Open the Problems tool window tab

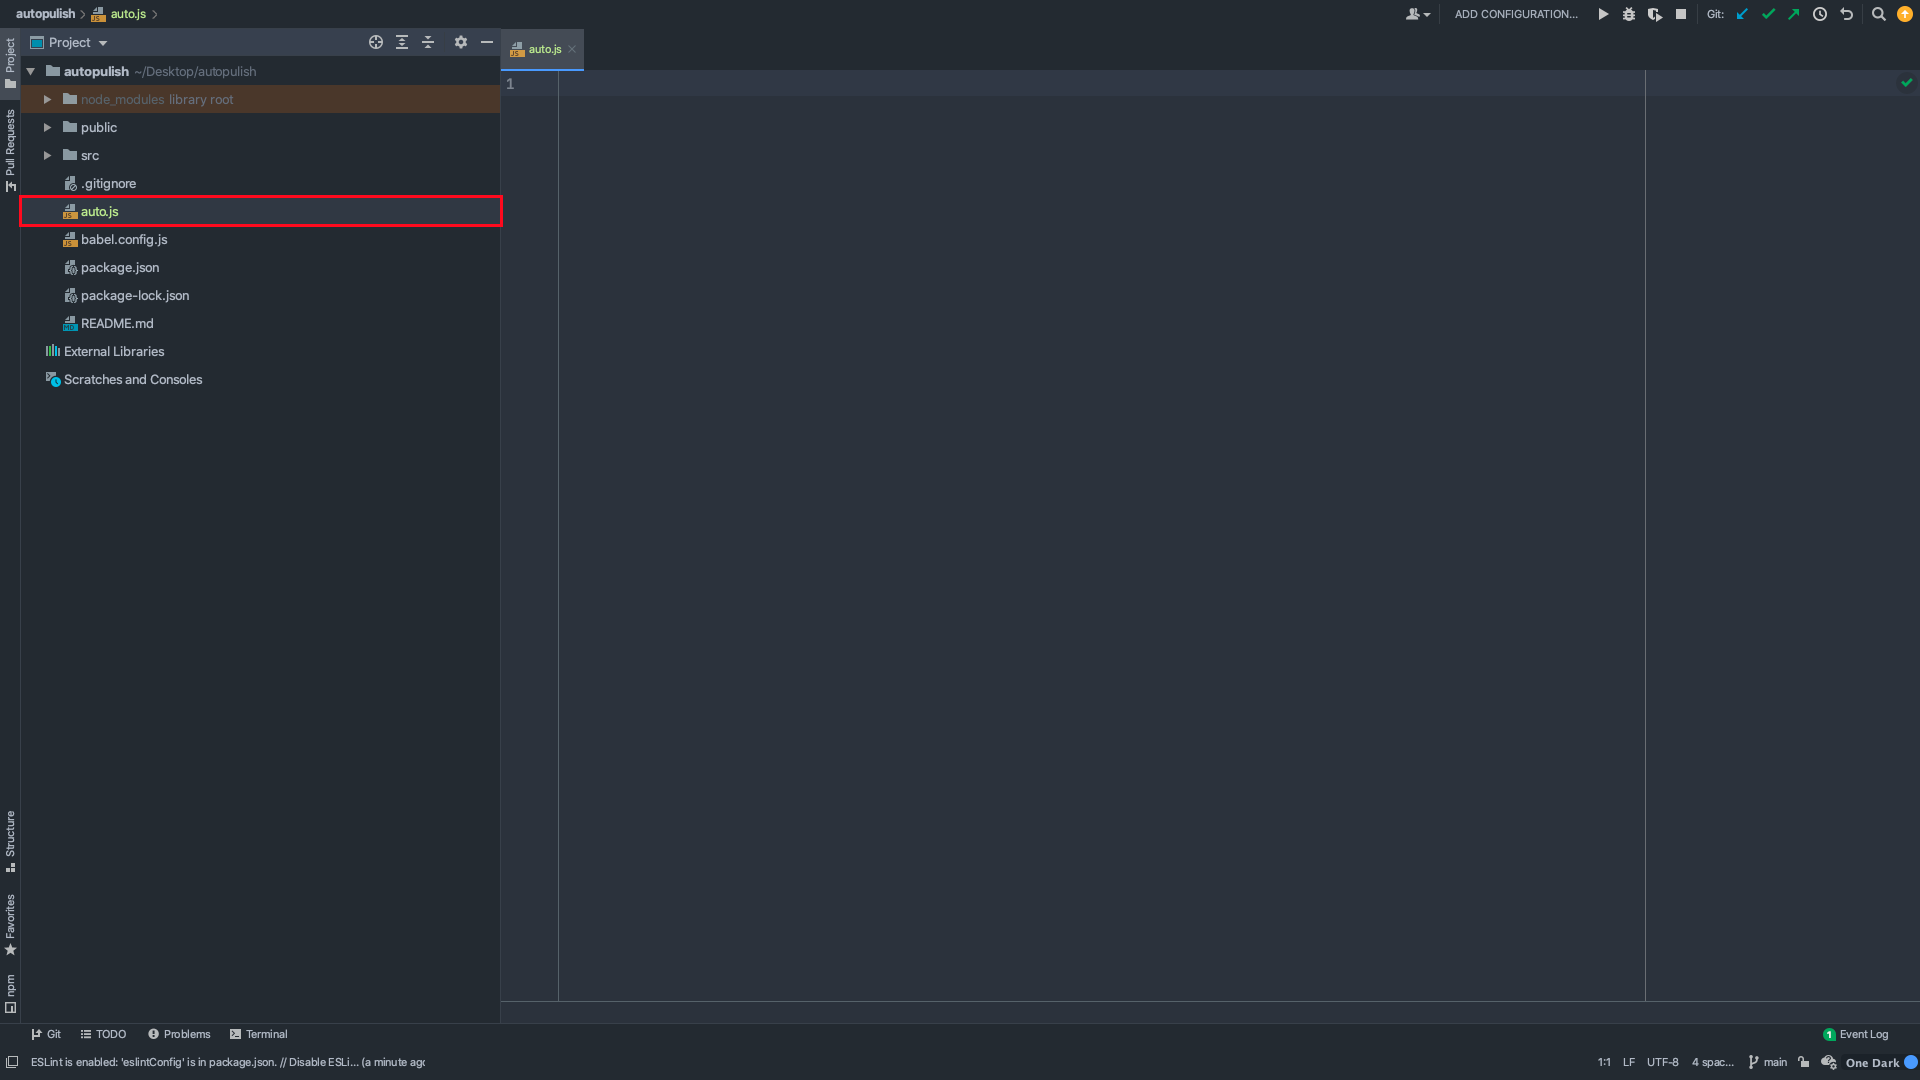pyautogui.click(x=179, y=1034)
